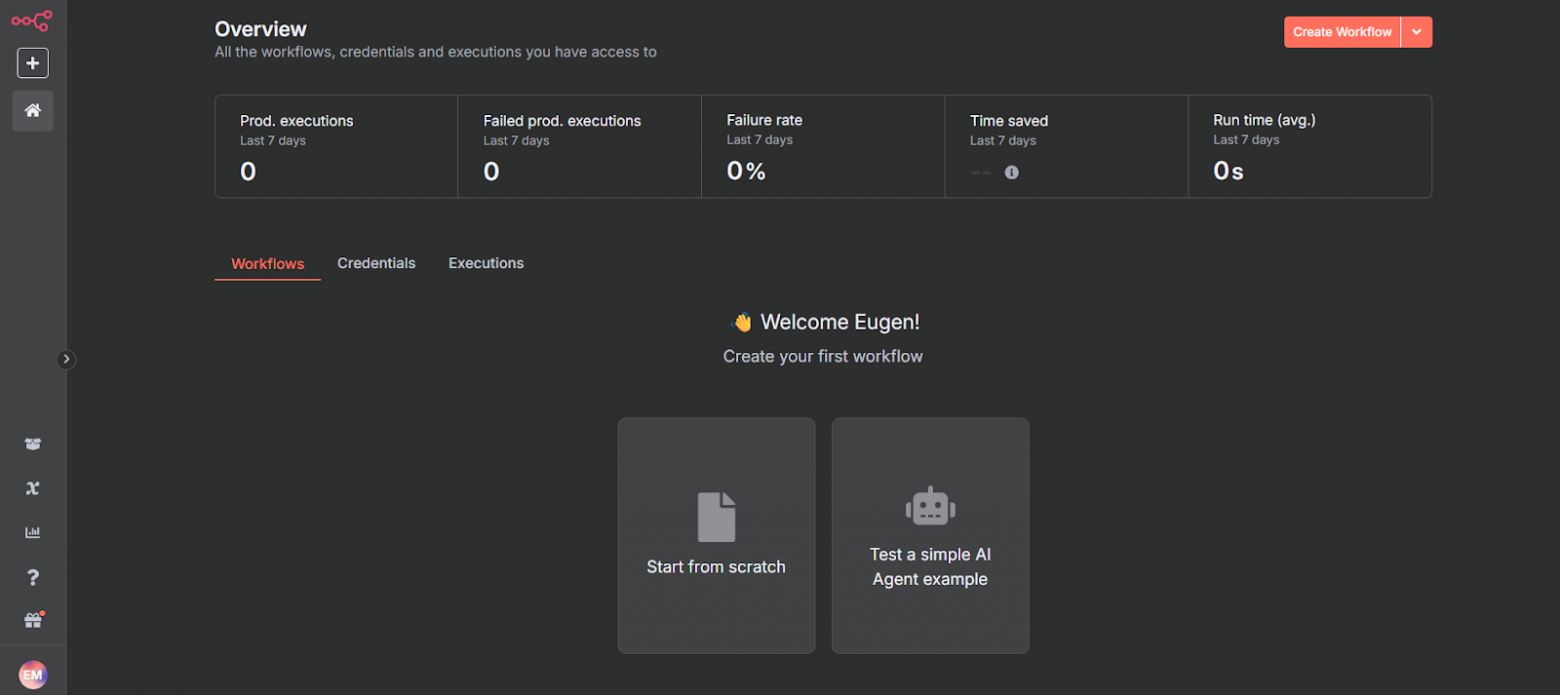Select the Failure rate stat card

coord(822,146)
